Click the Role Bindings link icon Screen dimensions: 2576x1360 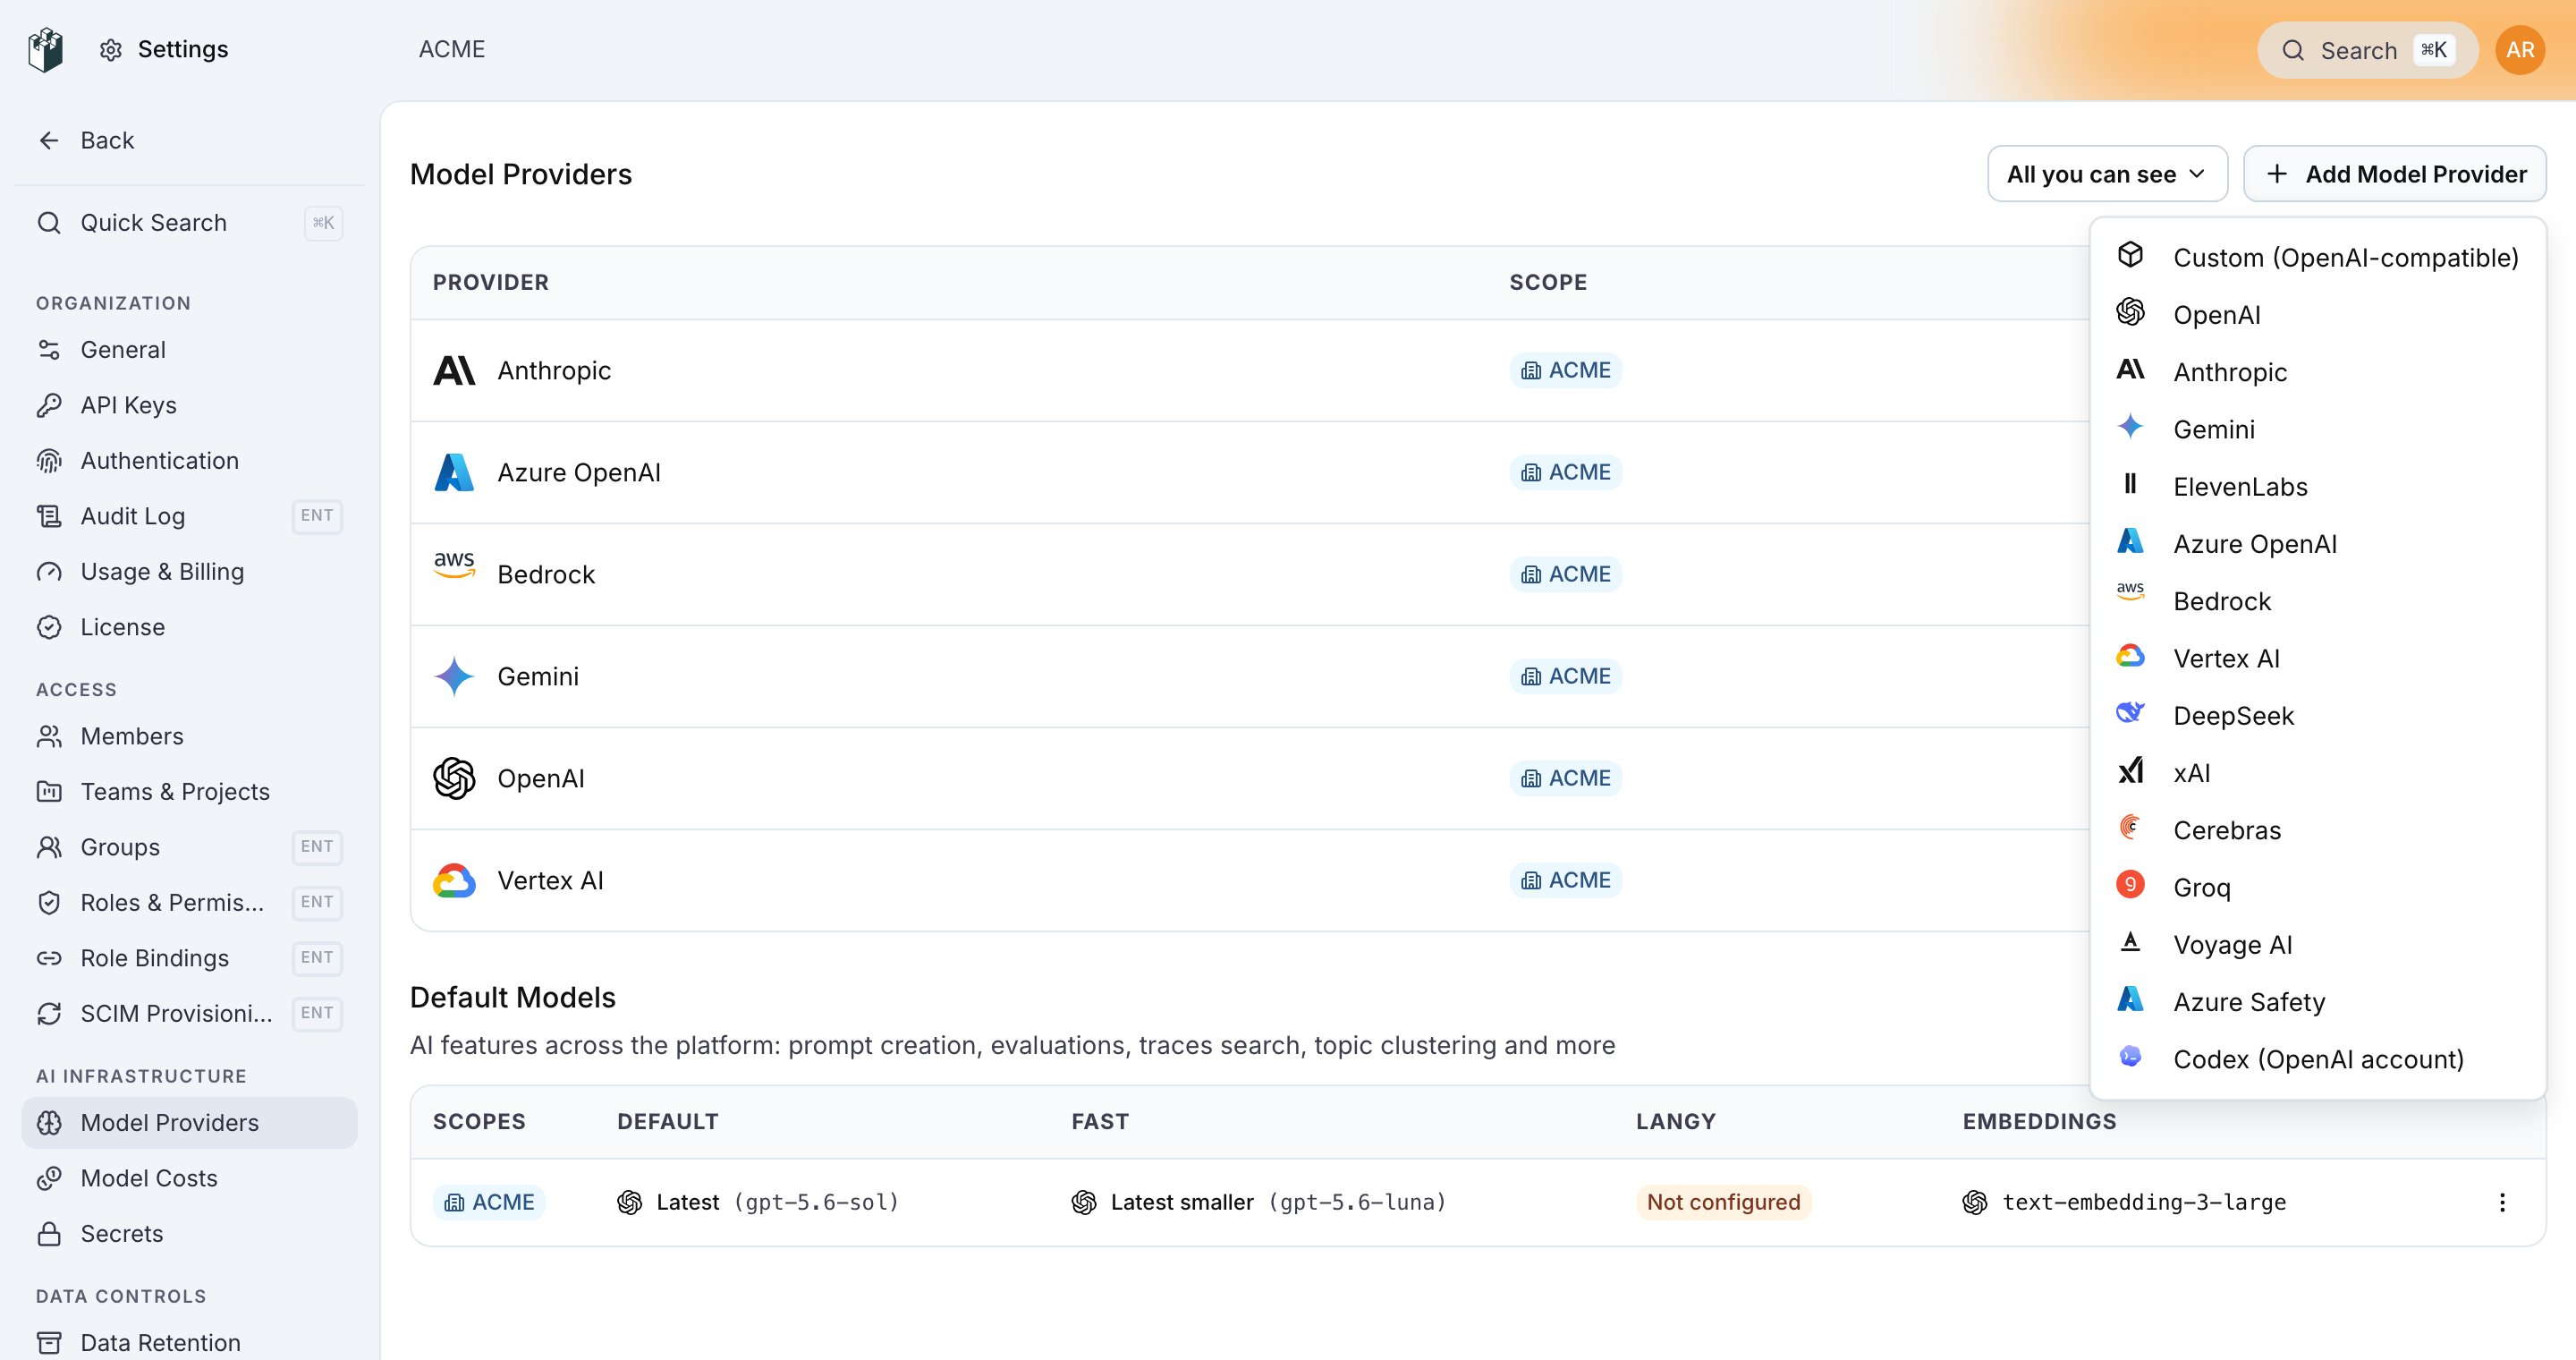(49, 958)
